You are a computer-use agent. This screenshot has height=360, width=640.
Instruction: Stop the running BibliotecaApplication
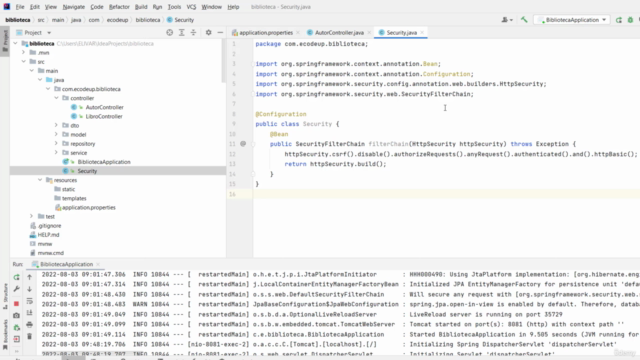pyautogui.click(x=16, y=304)
